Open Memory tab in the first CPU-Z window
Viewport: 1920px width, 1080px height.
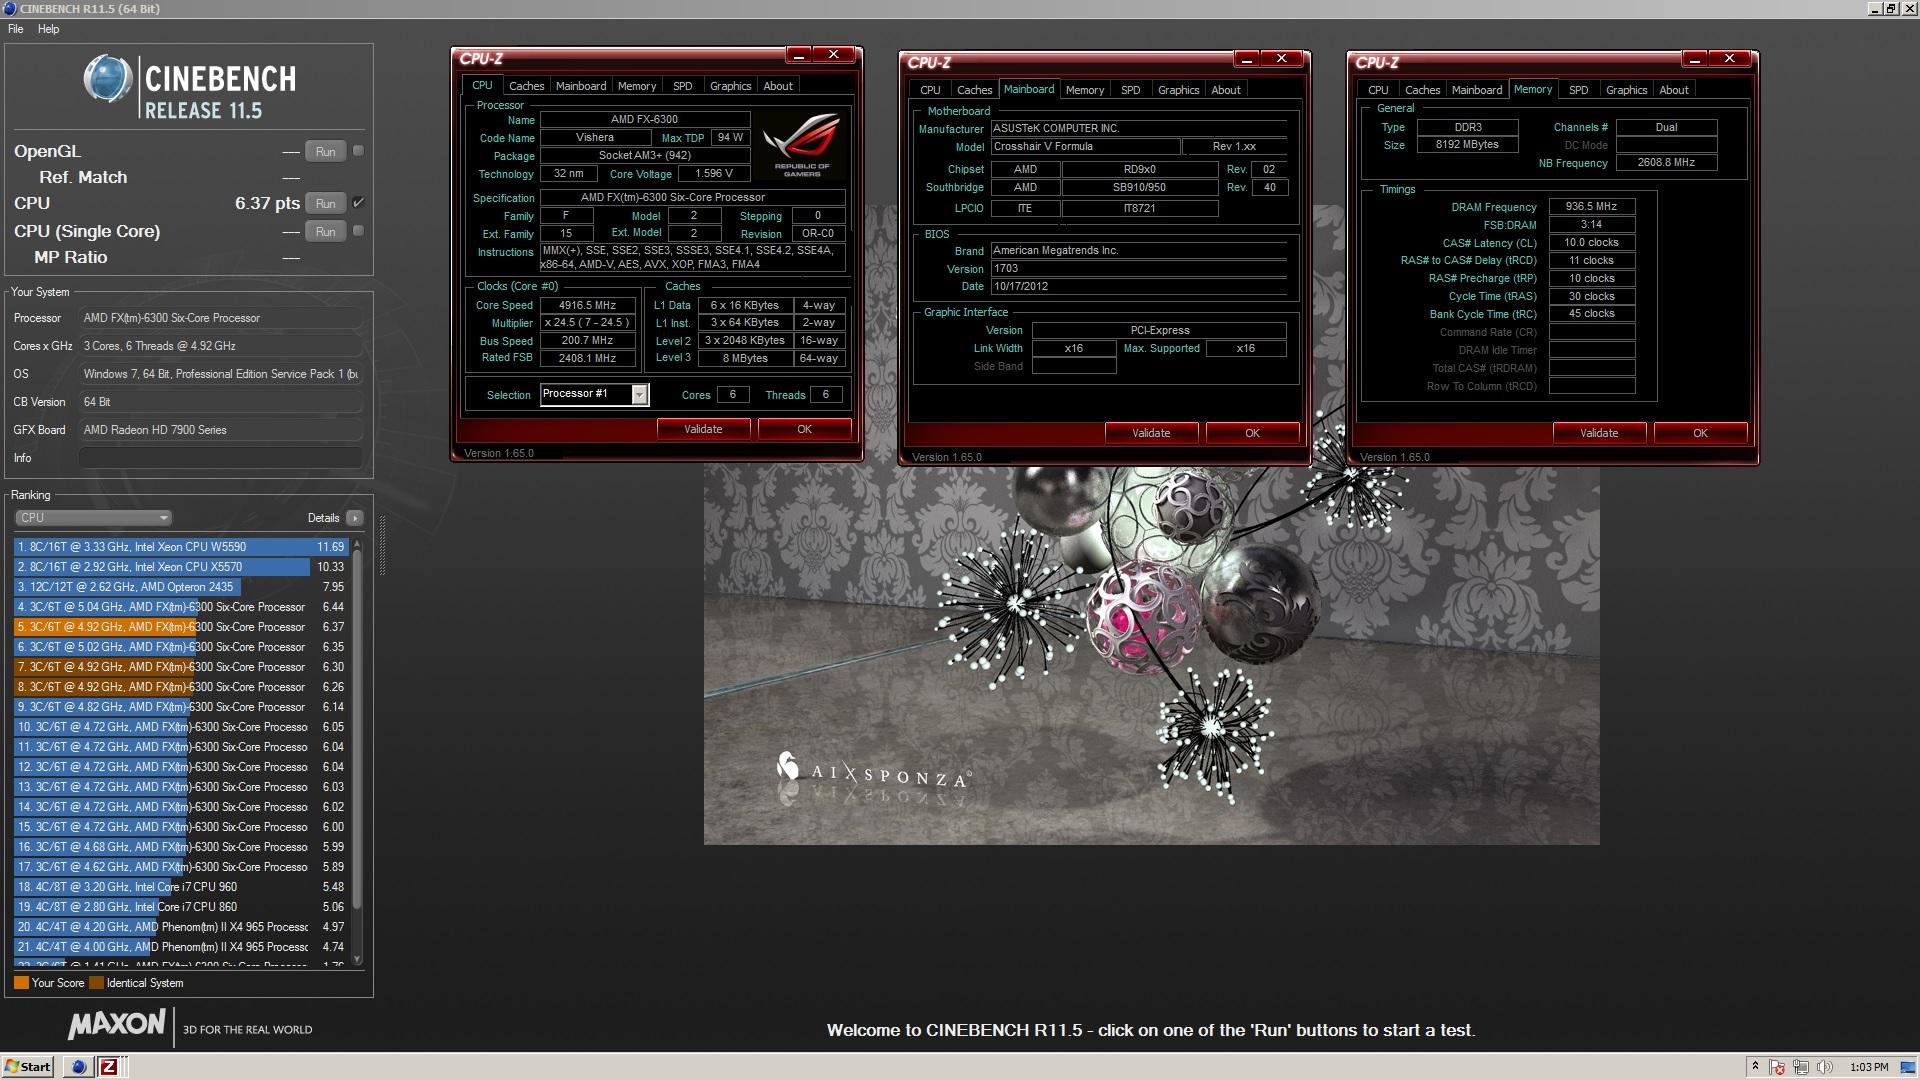[x=636, y=86]
